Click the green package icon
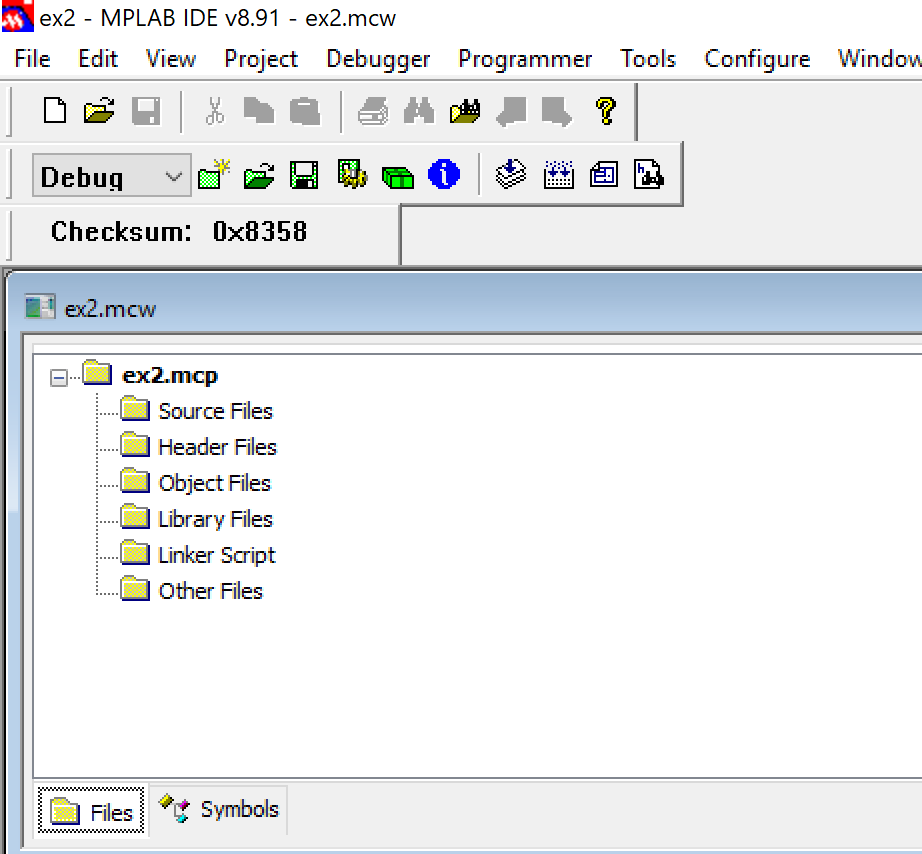Viewport: 922px width, 854px height. point(398,176)
